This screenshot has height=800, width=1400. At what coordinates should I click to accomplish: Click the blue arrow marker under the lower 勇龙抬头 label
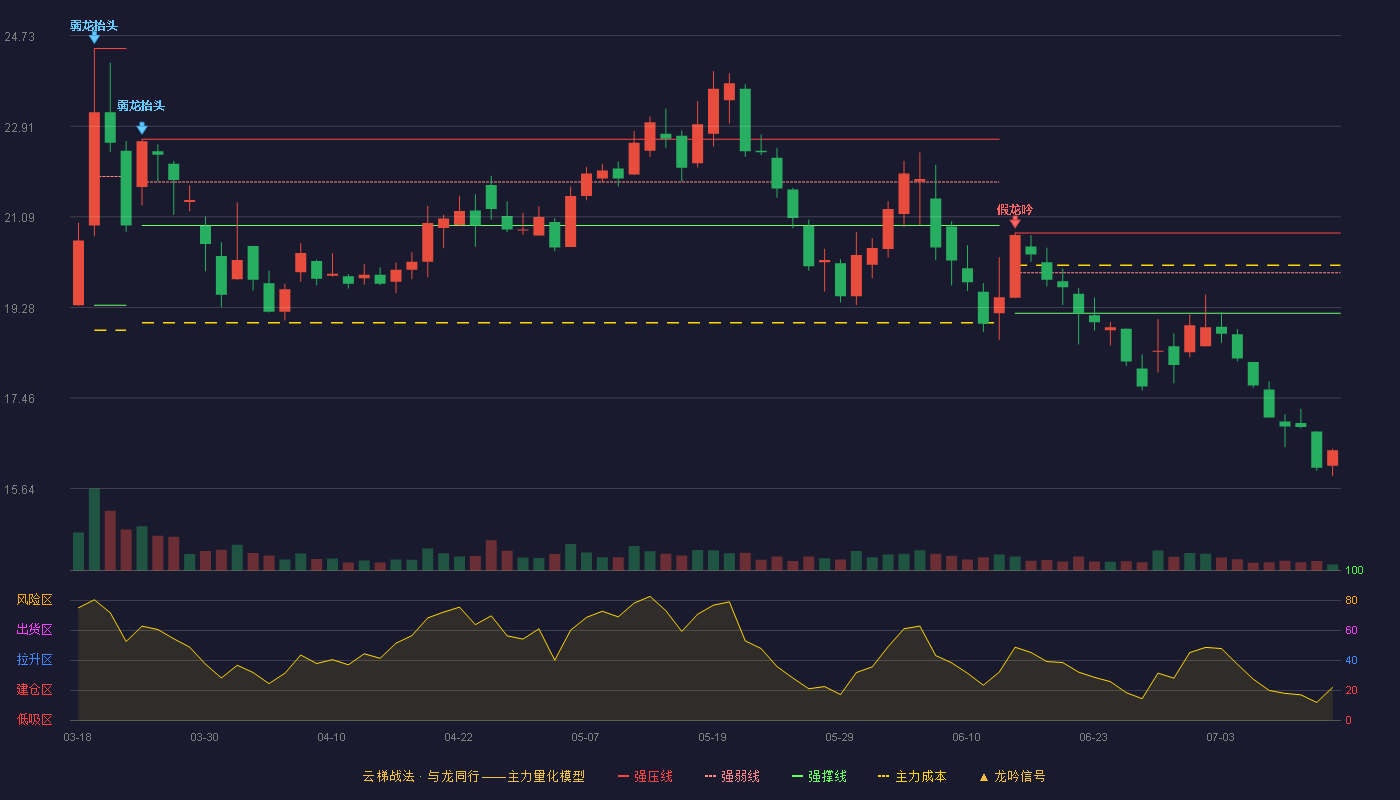click(x=142, y=128)
